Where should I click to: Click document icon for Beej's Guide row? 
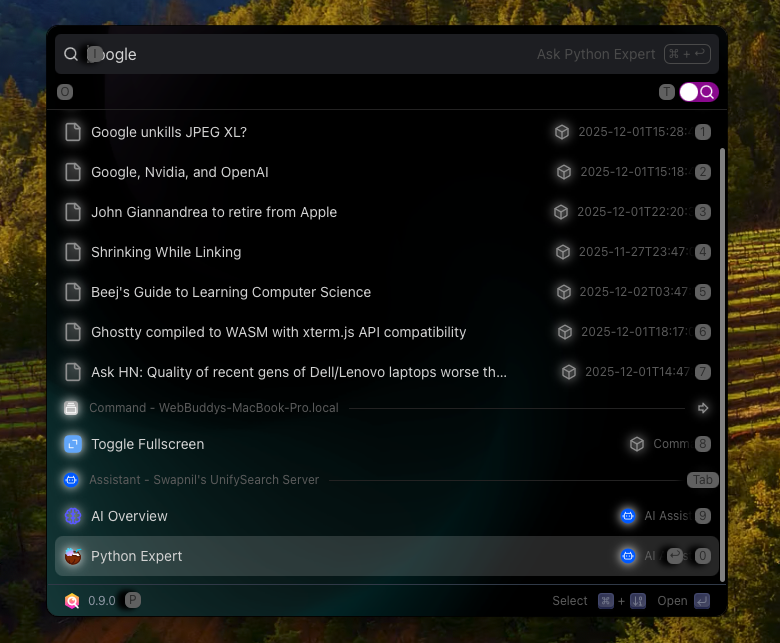coord(73,292)
